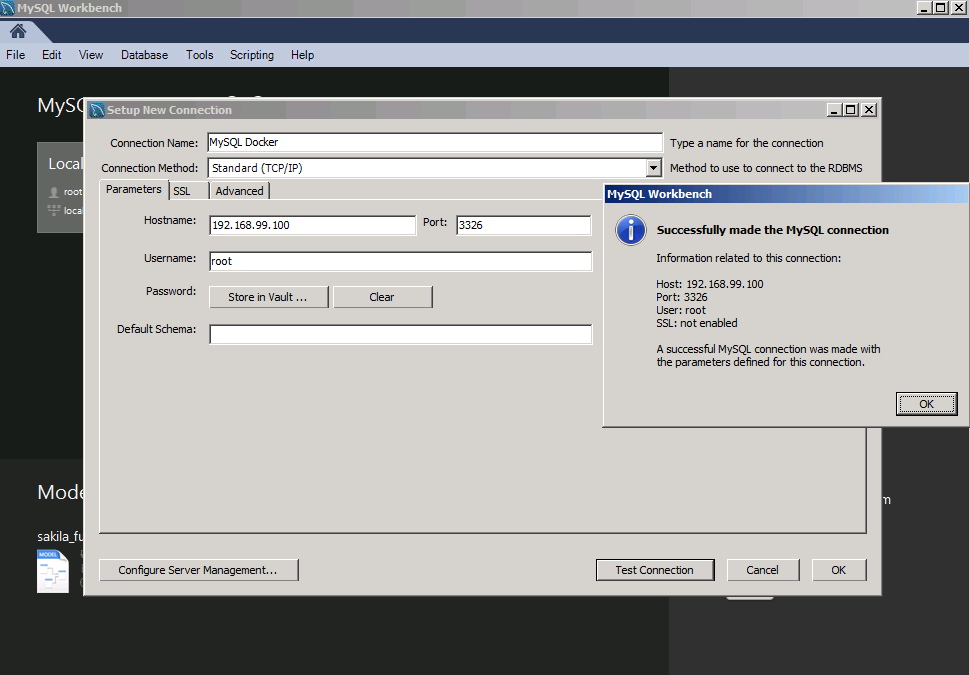970x675 pixels.
Task: Open Configure Server Management
Action: (x=199, y=570)
